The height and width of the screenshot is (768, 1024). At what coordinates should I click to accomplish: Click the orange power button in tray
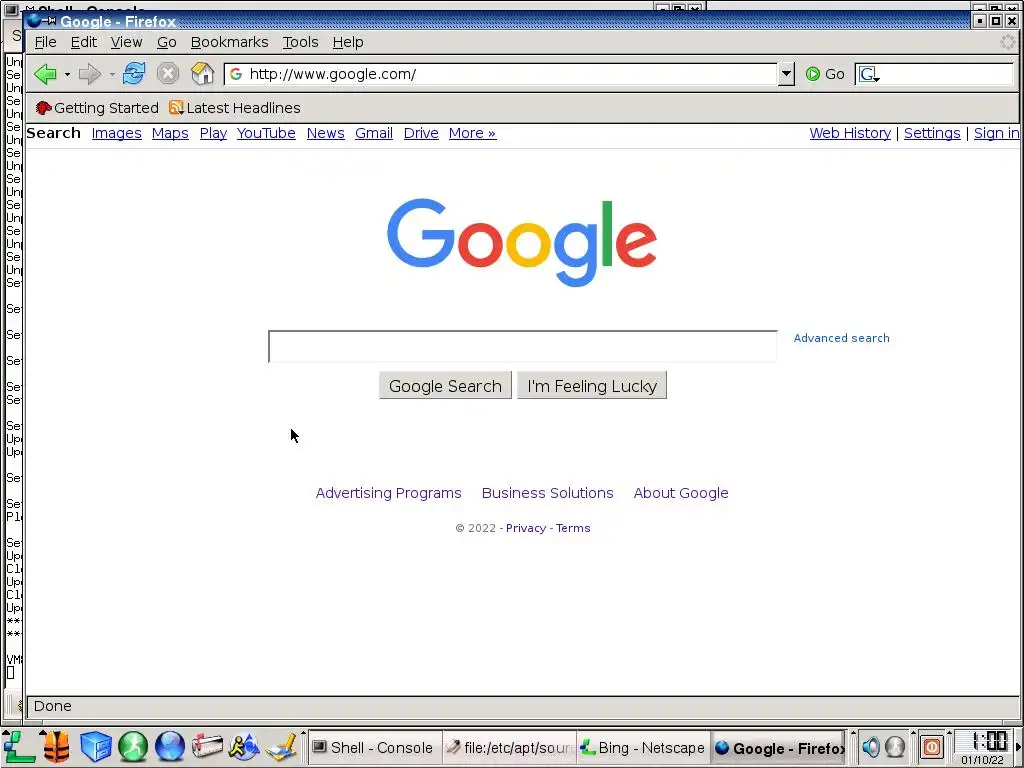coord(931,747)
